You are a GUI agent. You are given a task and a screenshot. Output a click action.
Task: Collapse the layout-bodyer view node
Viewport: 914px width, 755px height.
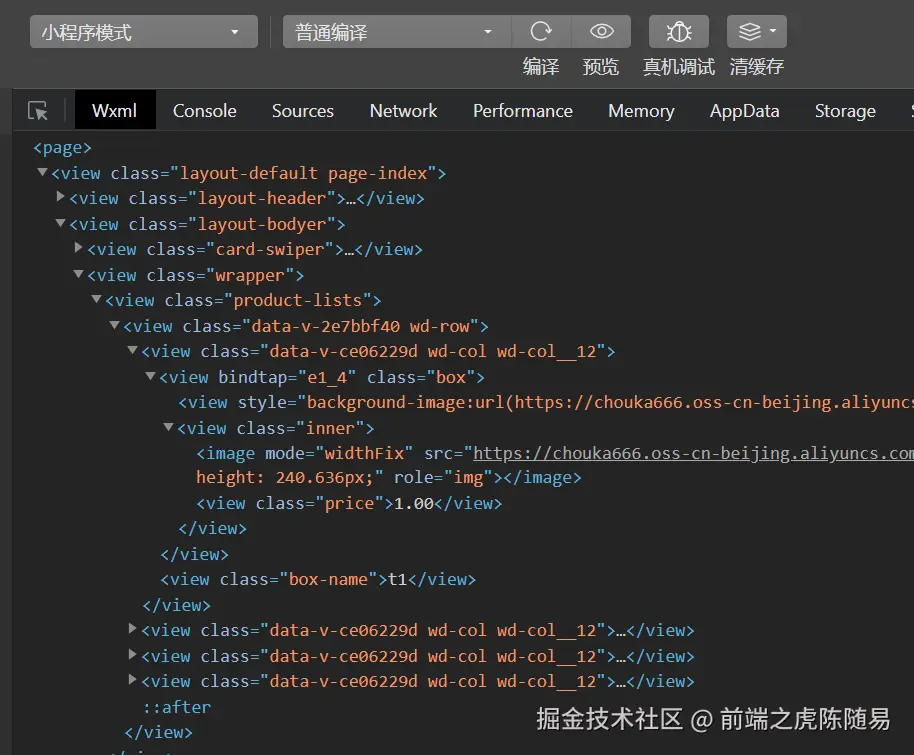click(60, 223)
